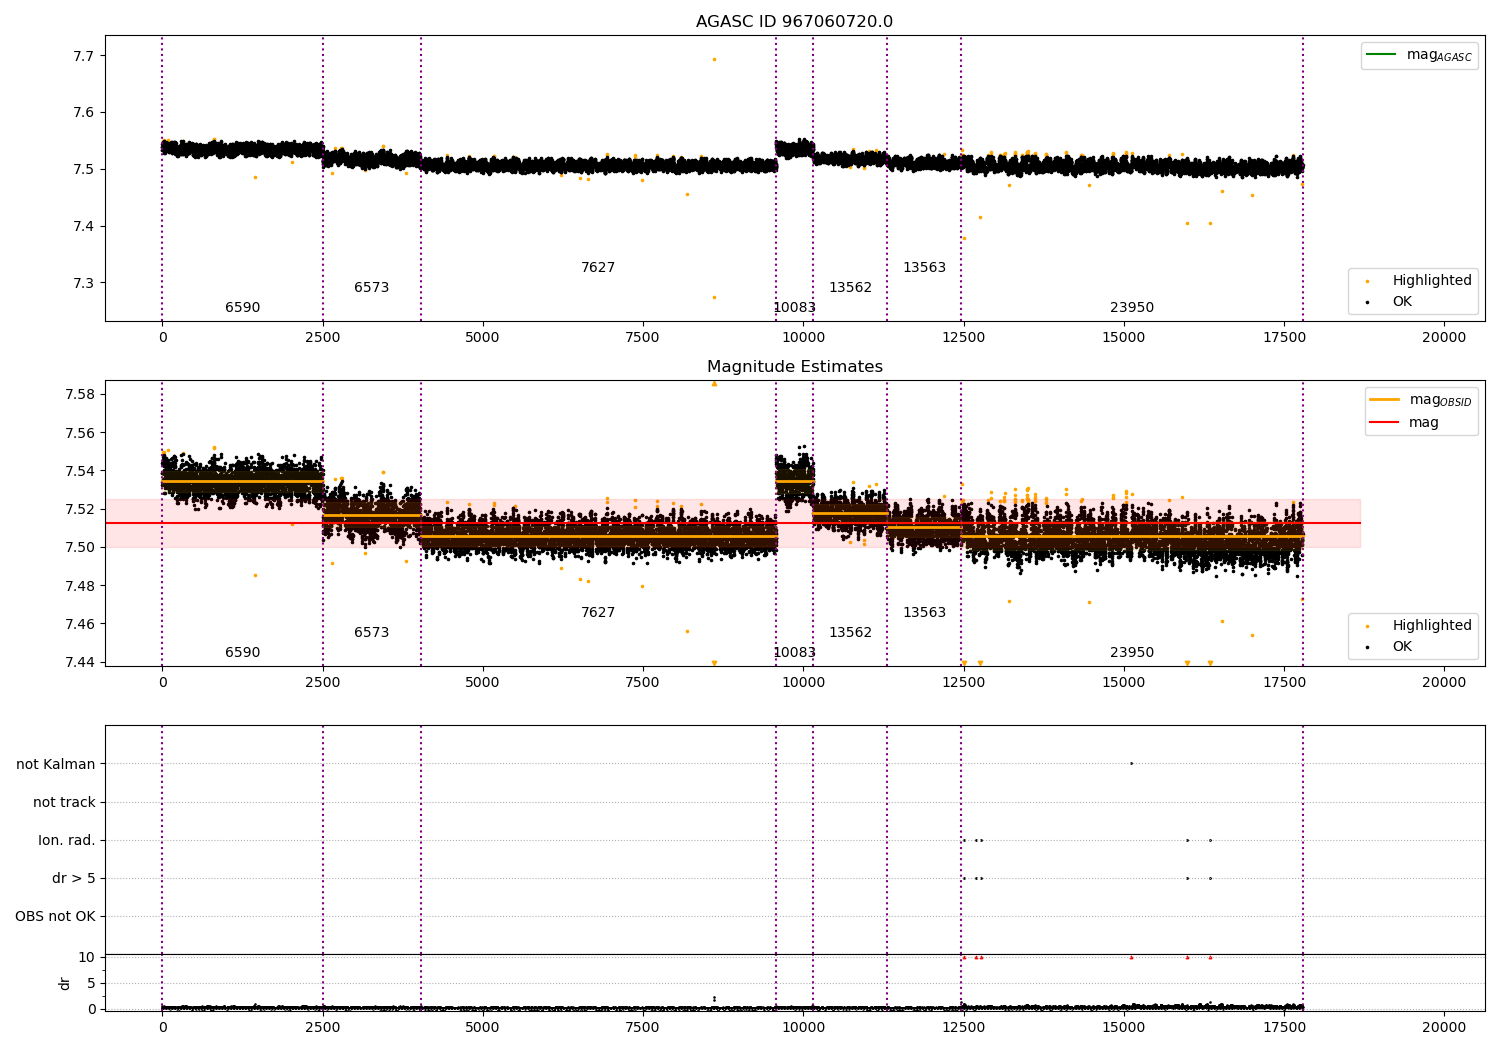Click obsid label 7627 in the top plot
Viewport: 1500px width, 1050px height.
tap(598, 268)
